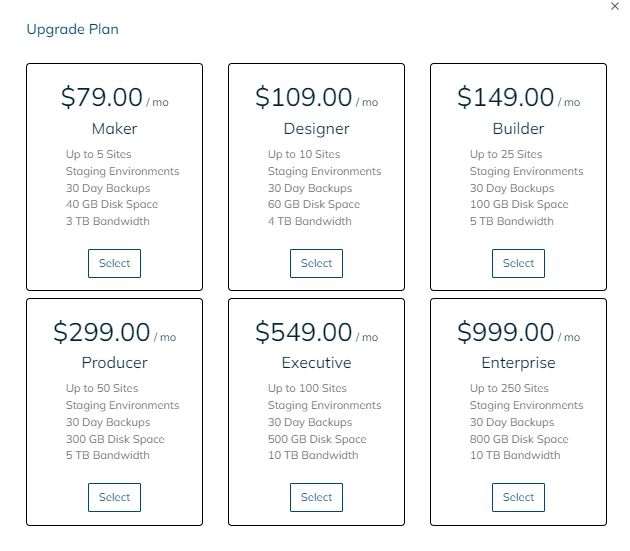Choose the Designer plan Select button

316,263
